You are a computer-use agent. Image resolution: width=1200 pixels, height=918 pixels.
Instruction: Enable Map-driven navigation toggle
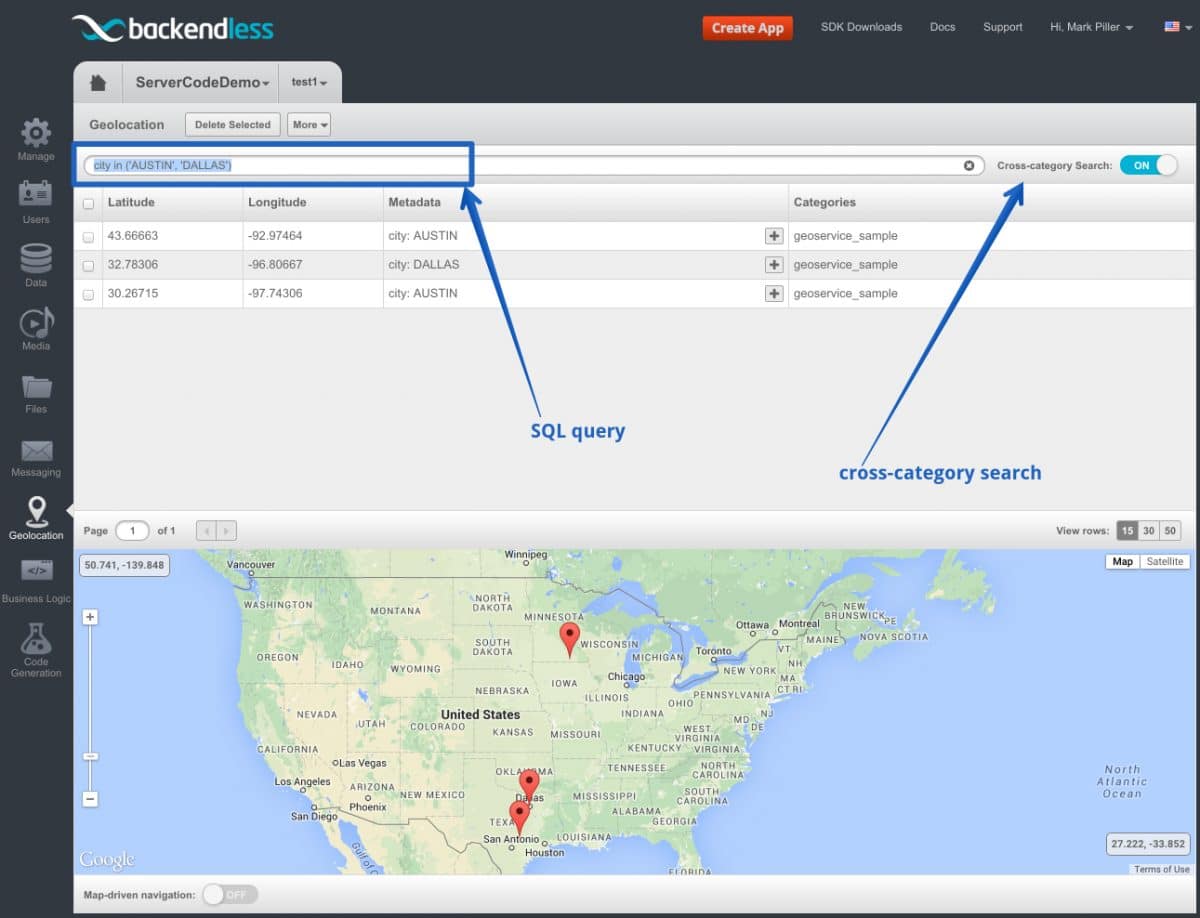pyautogui.click(x=230, y=894)
